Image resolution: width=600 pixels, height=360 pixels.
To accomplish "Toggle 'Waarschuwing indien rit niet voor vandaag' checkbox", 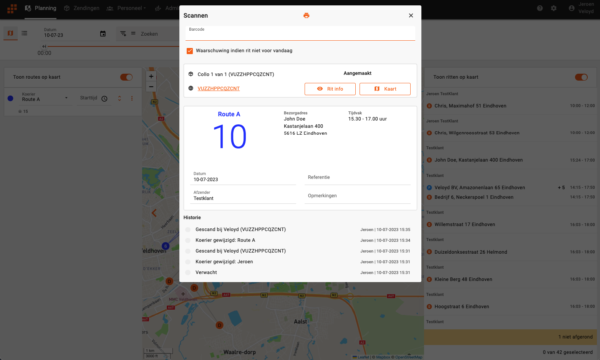I will pos(189,51).
